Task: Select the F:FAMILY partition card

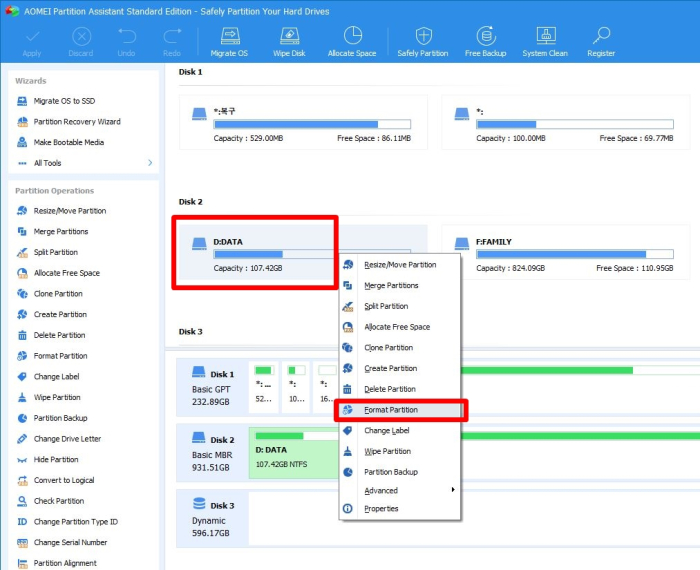Action: (x=565, y=253)
